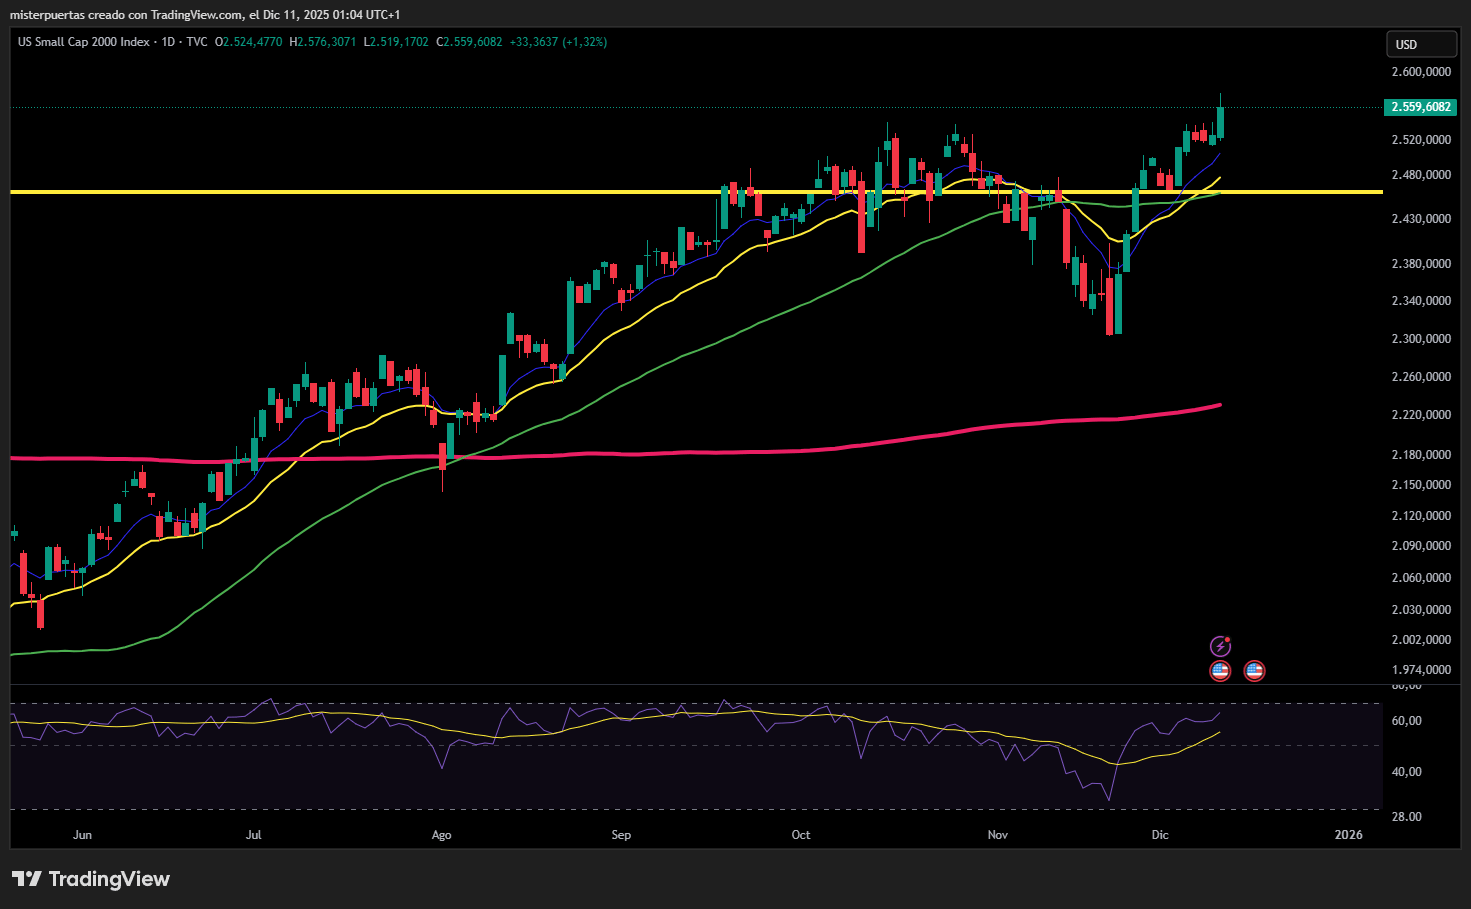The width and height of the screenshot is (1471, 909).
Task: Click the 2.260,0000 price axis label
Action: [x=1421, y=377]
